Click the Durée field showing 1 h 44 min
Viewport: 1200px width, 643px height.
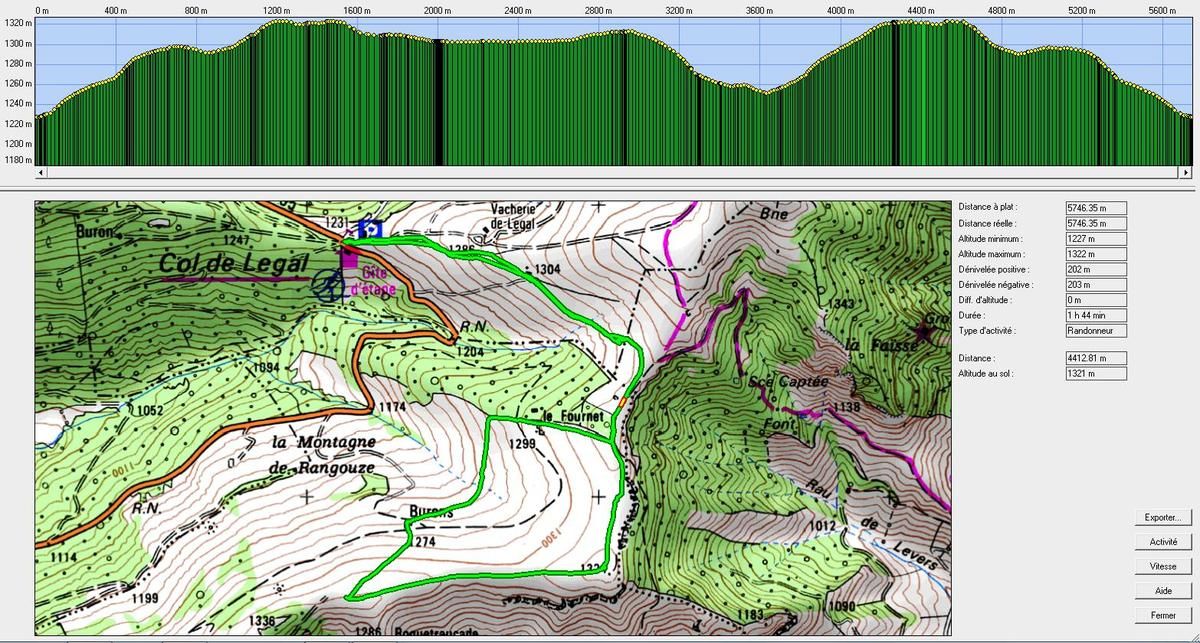1097,316
